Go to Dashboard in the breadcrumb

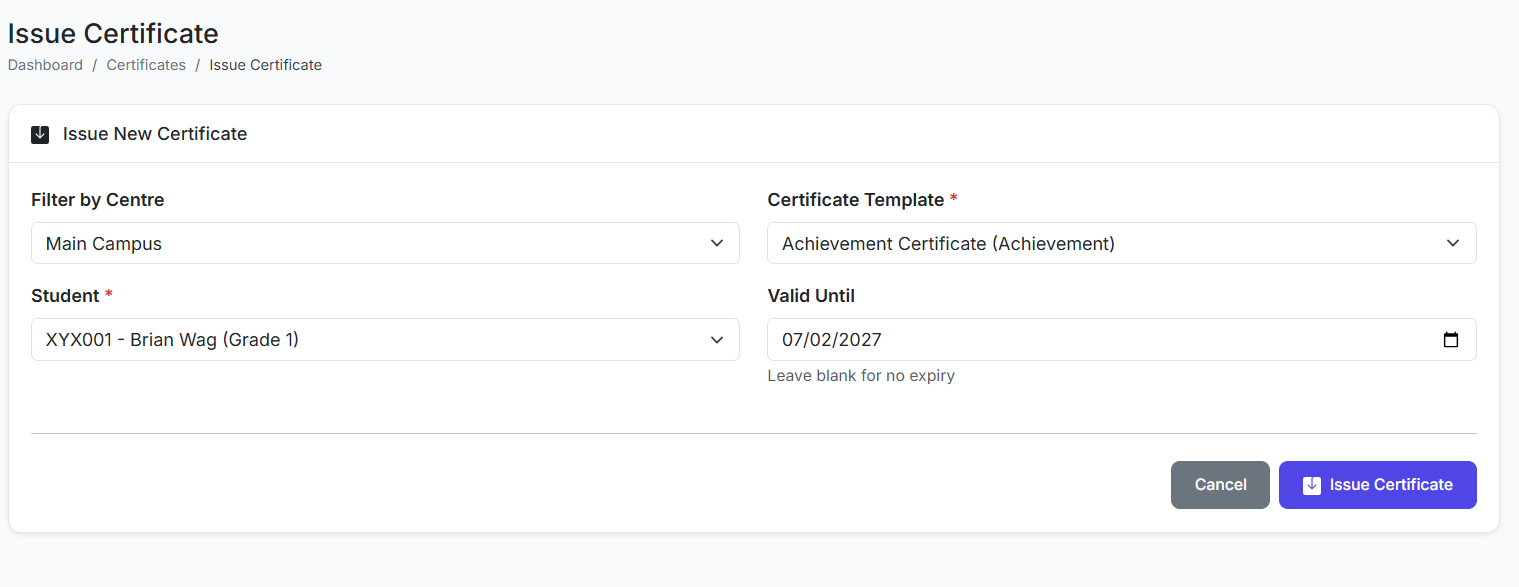[x=45, y=65]
